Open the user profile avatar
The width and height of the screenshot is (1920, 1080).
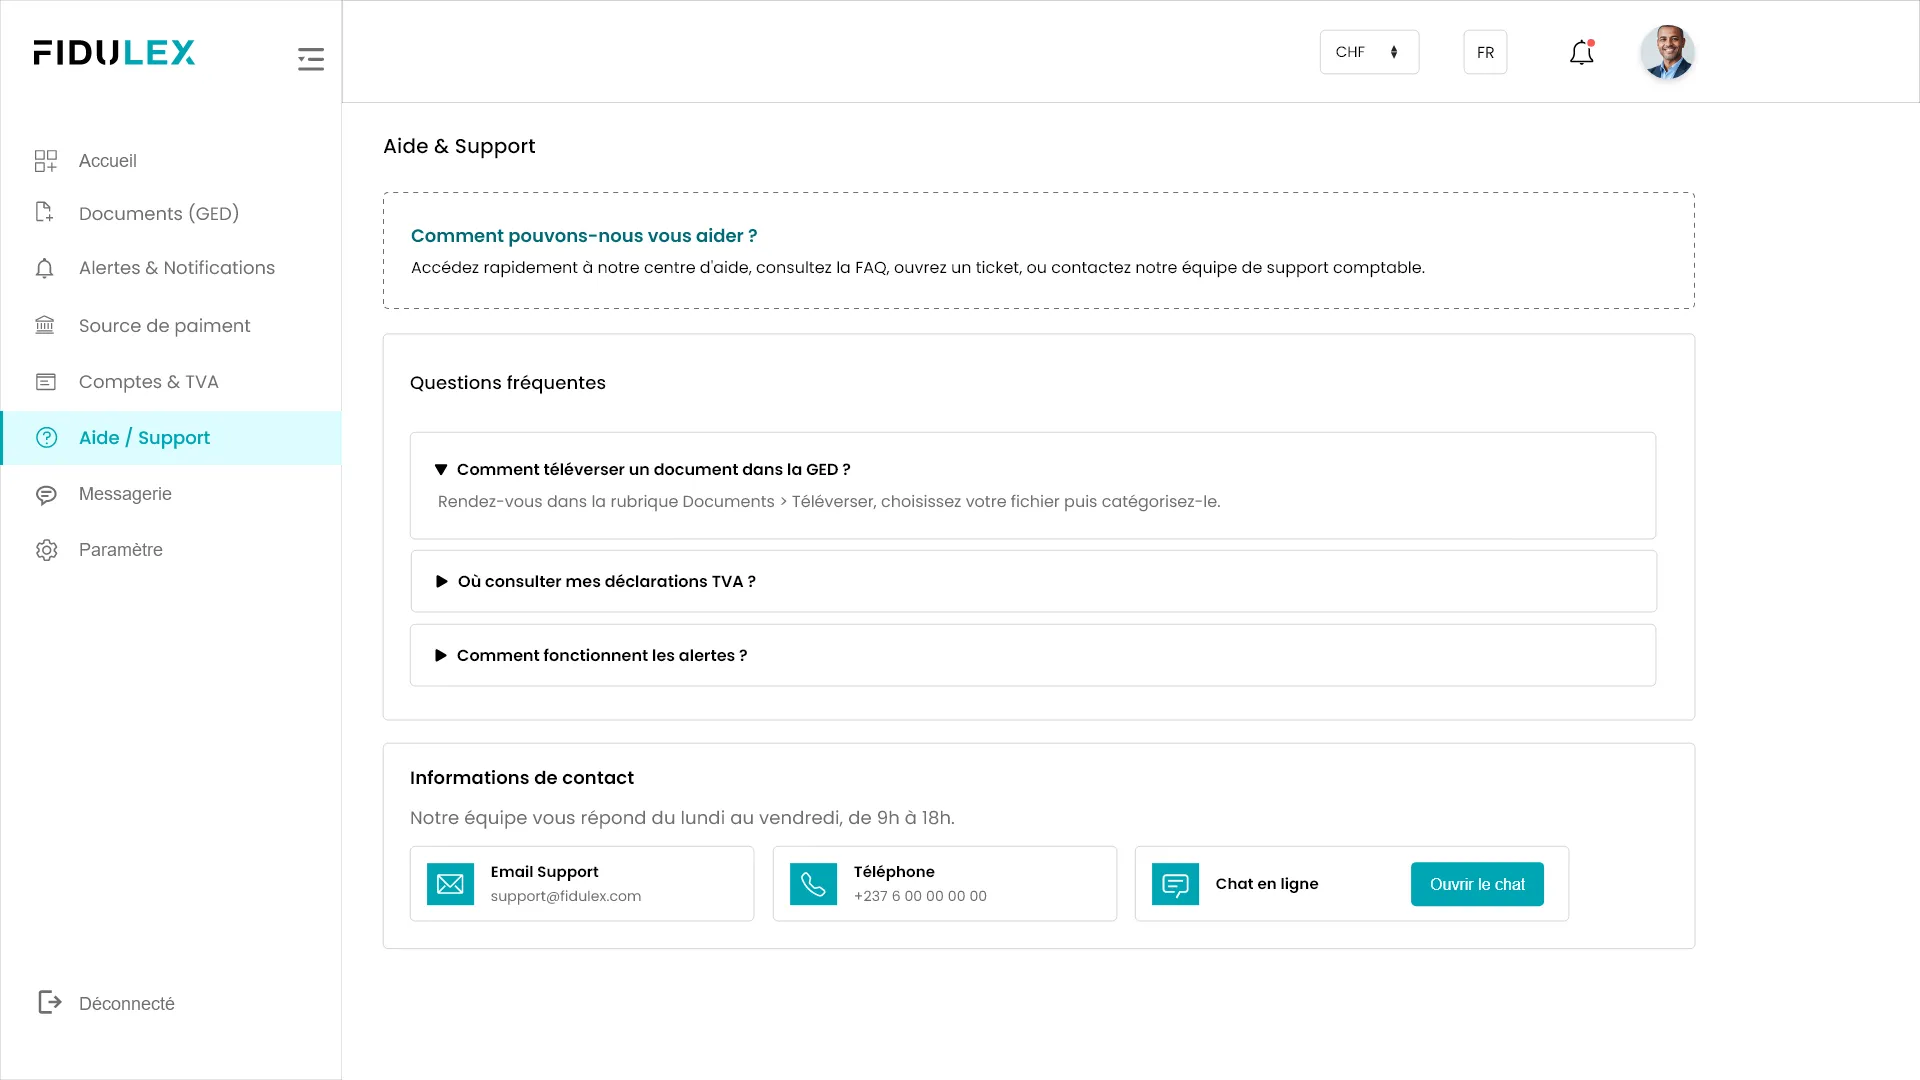click(1666, 53)
